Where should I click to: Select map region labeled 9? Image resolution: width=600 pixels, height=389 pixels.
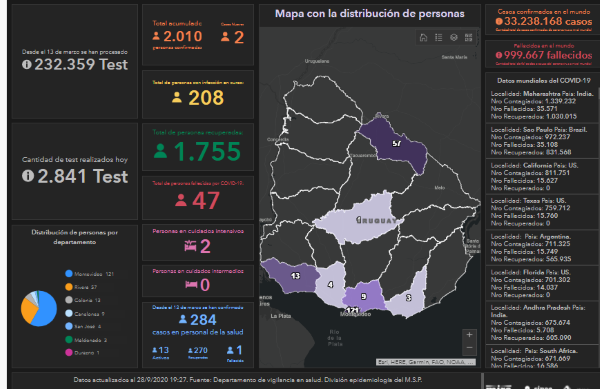pos(364,295)
